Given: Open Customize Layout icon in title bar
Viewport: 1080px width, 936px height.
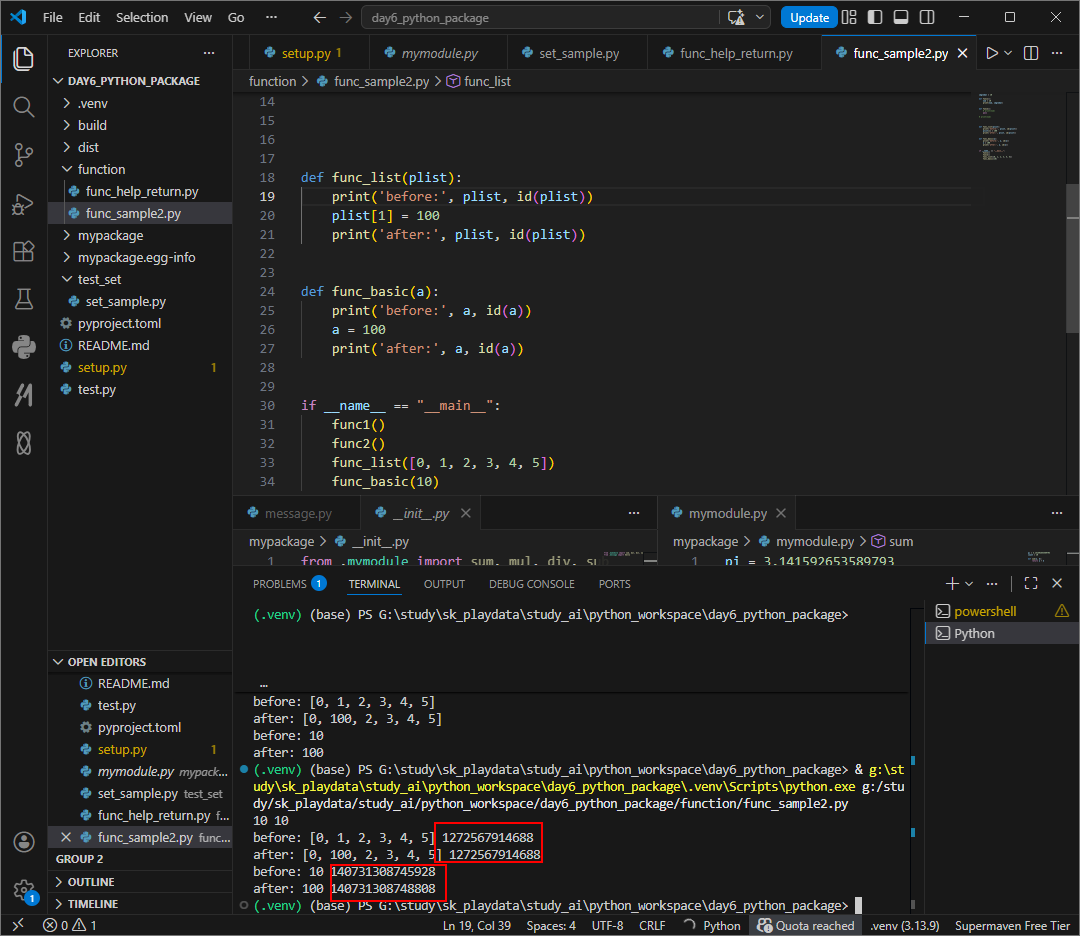Looking at the screenshot, I should pyautogui.click(x=849, y=17).
